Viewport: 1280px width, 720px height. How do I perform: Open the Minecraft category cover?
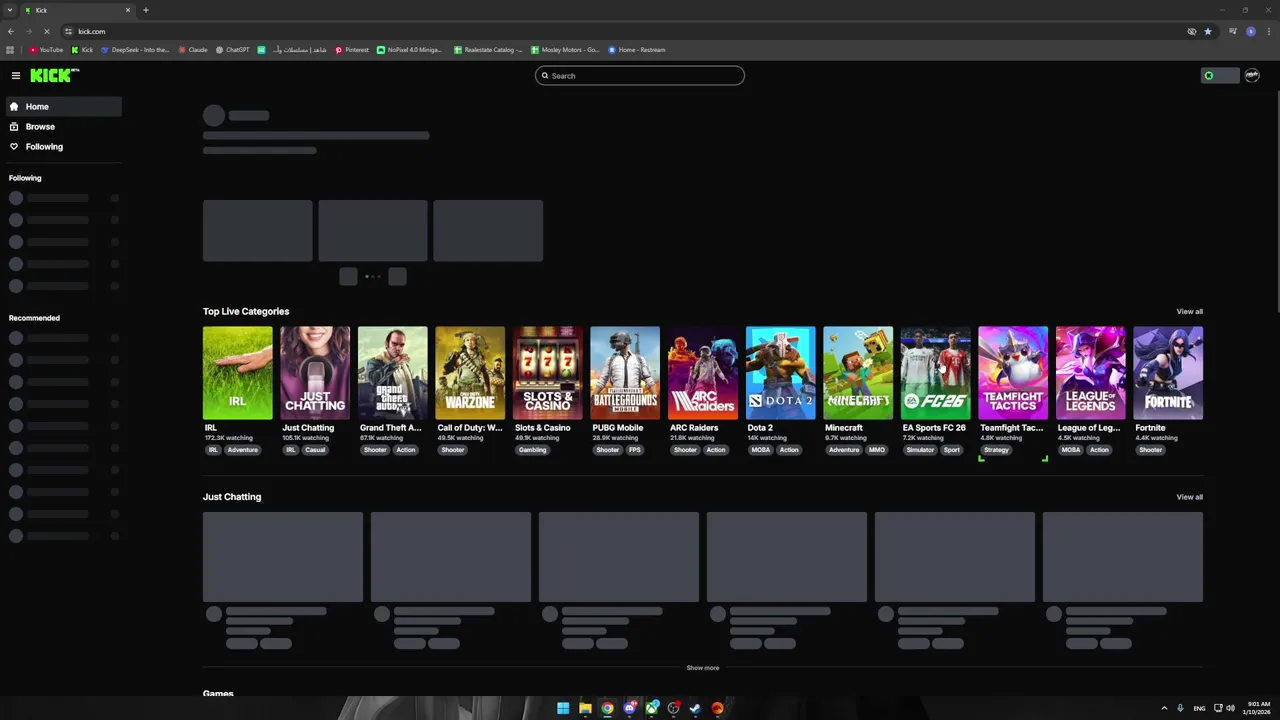pyautogui.click(x=858, y=373)
